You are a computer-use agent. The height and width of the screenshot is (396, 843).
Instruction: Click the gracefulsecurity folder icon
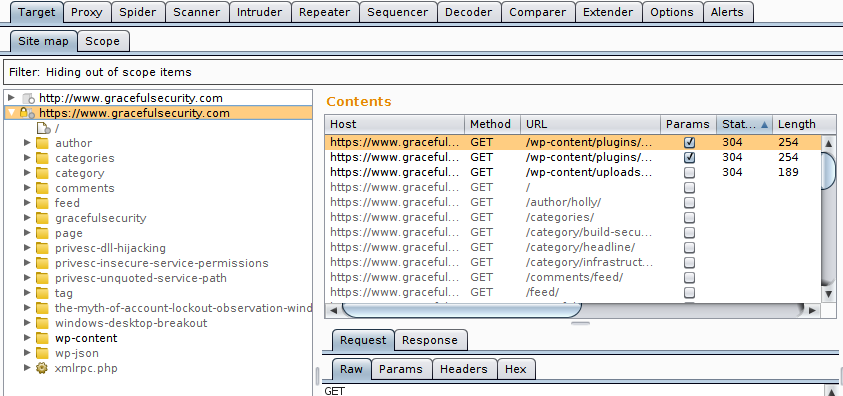42,218
